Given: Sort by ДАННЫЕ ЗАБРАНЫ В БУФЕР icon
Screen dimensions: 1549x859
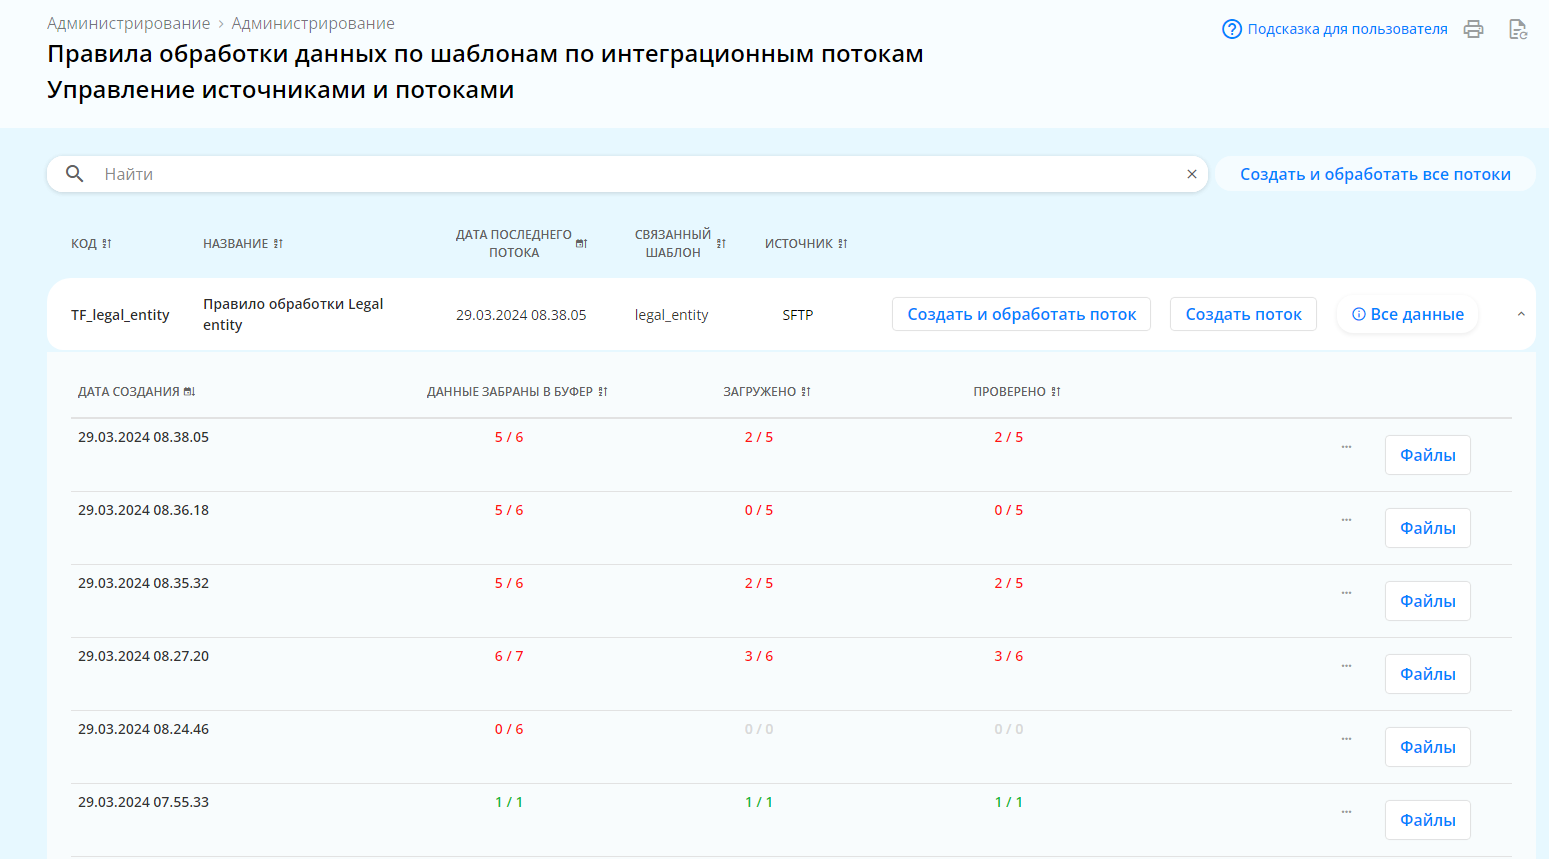Looking at the screenshot, I should (603, 392).
